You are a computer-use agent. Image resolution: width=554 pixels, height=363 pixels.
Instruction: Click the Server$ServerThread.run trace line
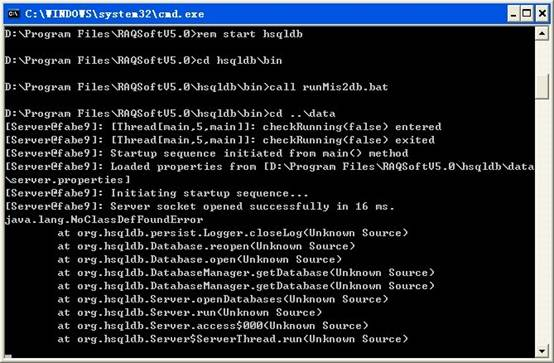pos(232,339)
